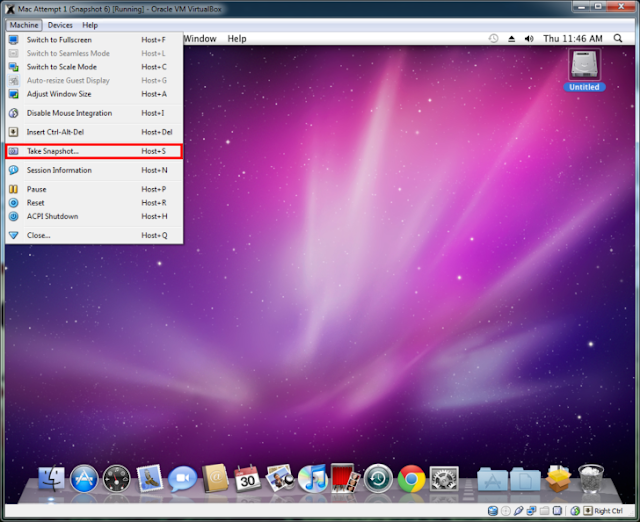Click the Spotlight search magnifier
Screen dimensions: 640x522
coord(618,38)
